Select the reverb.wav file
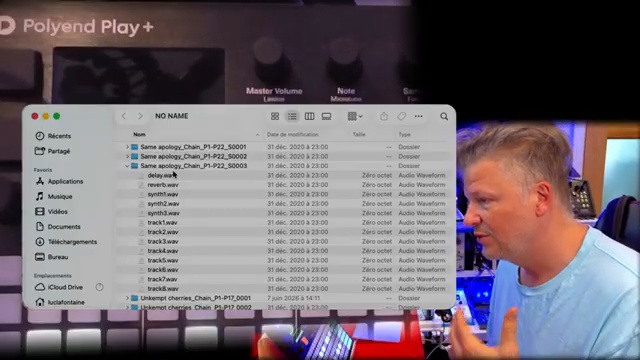 163,184
